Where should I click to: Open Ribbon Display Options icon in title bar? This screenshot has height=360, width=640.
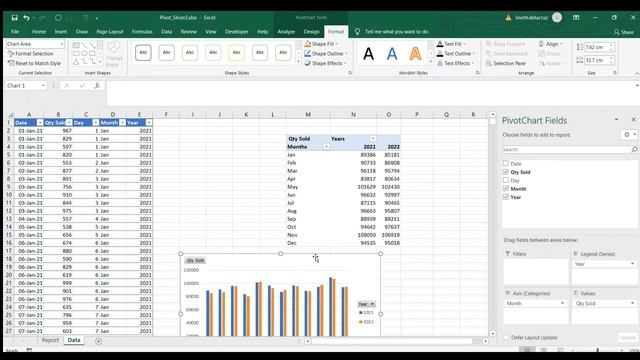tap(576, 18)
